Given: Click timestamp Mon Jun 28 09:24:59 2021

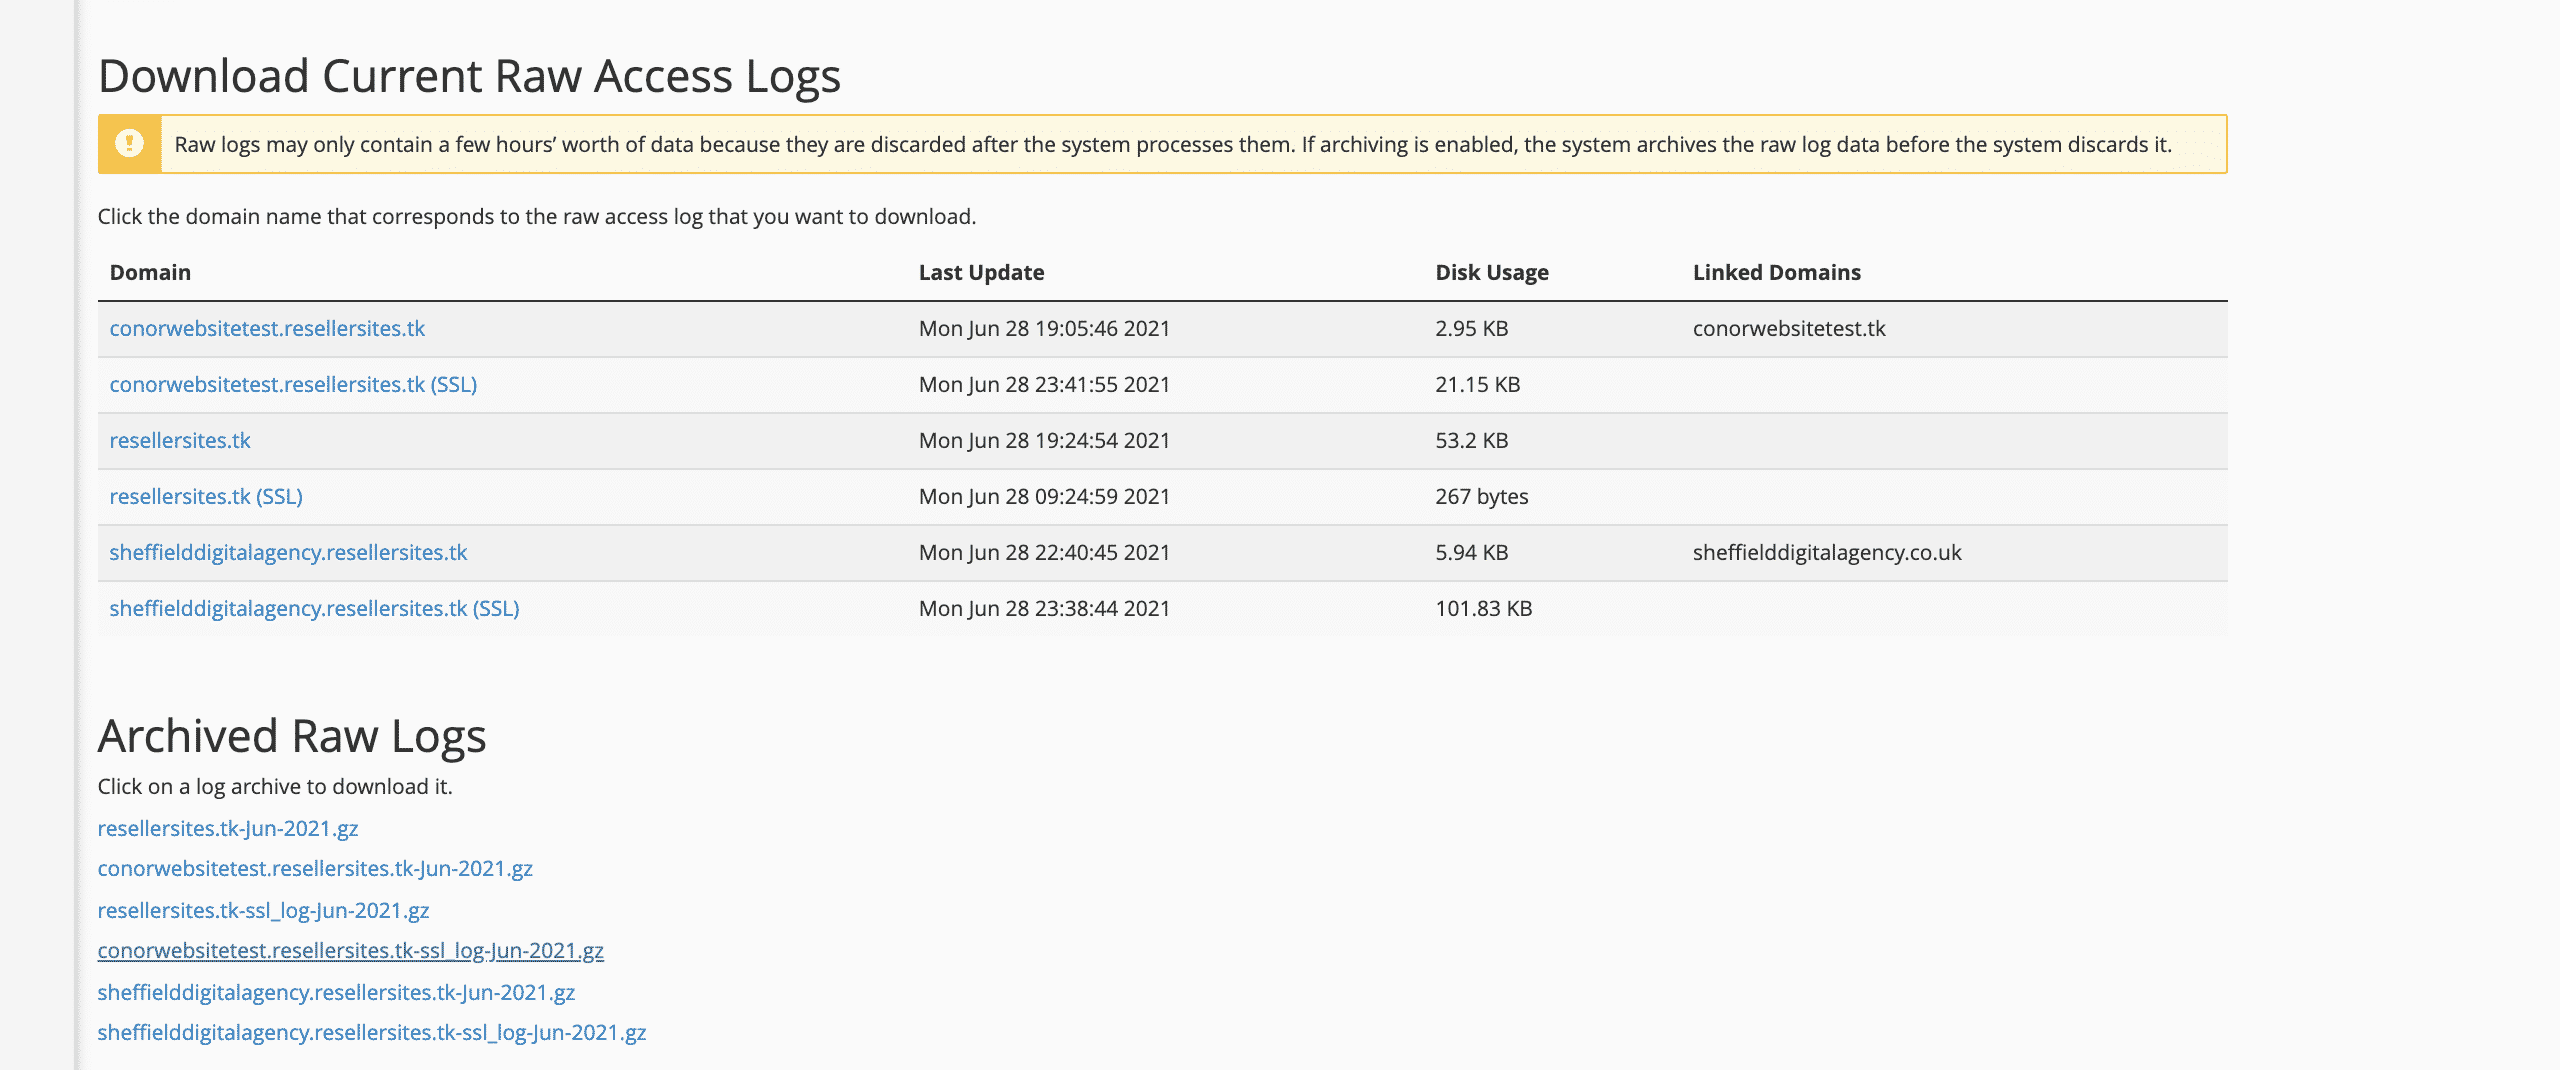Looking at the screenshot, I should [x=1044, y=497].
